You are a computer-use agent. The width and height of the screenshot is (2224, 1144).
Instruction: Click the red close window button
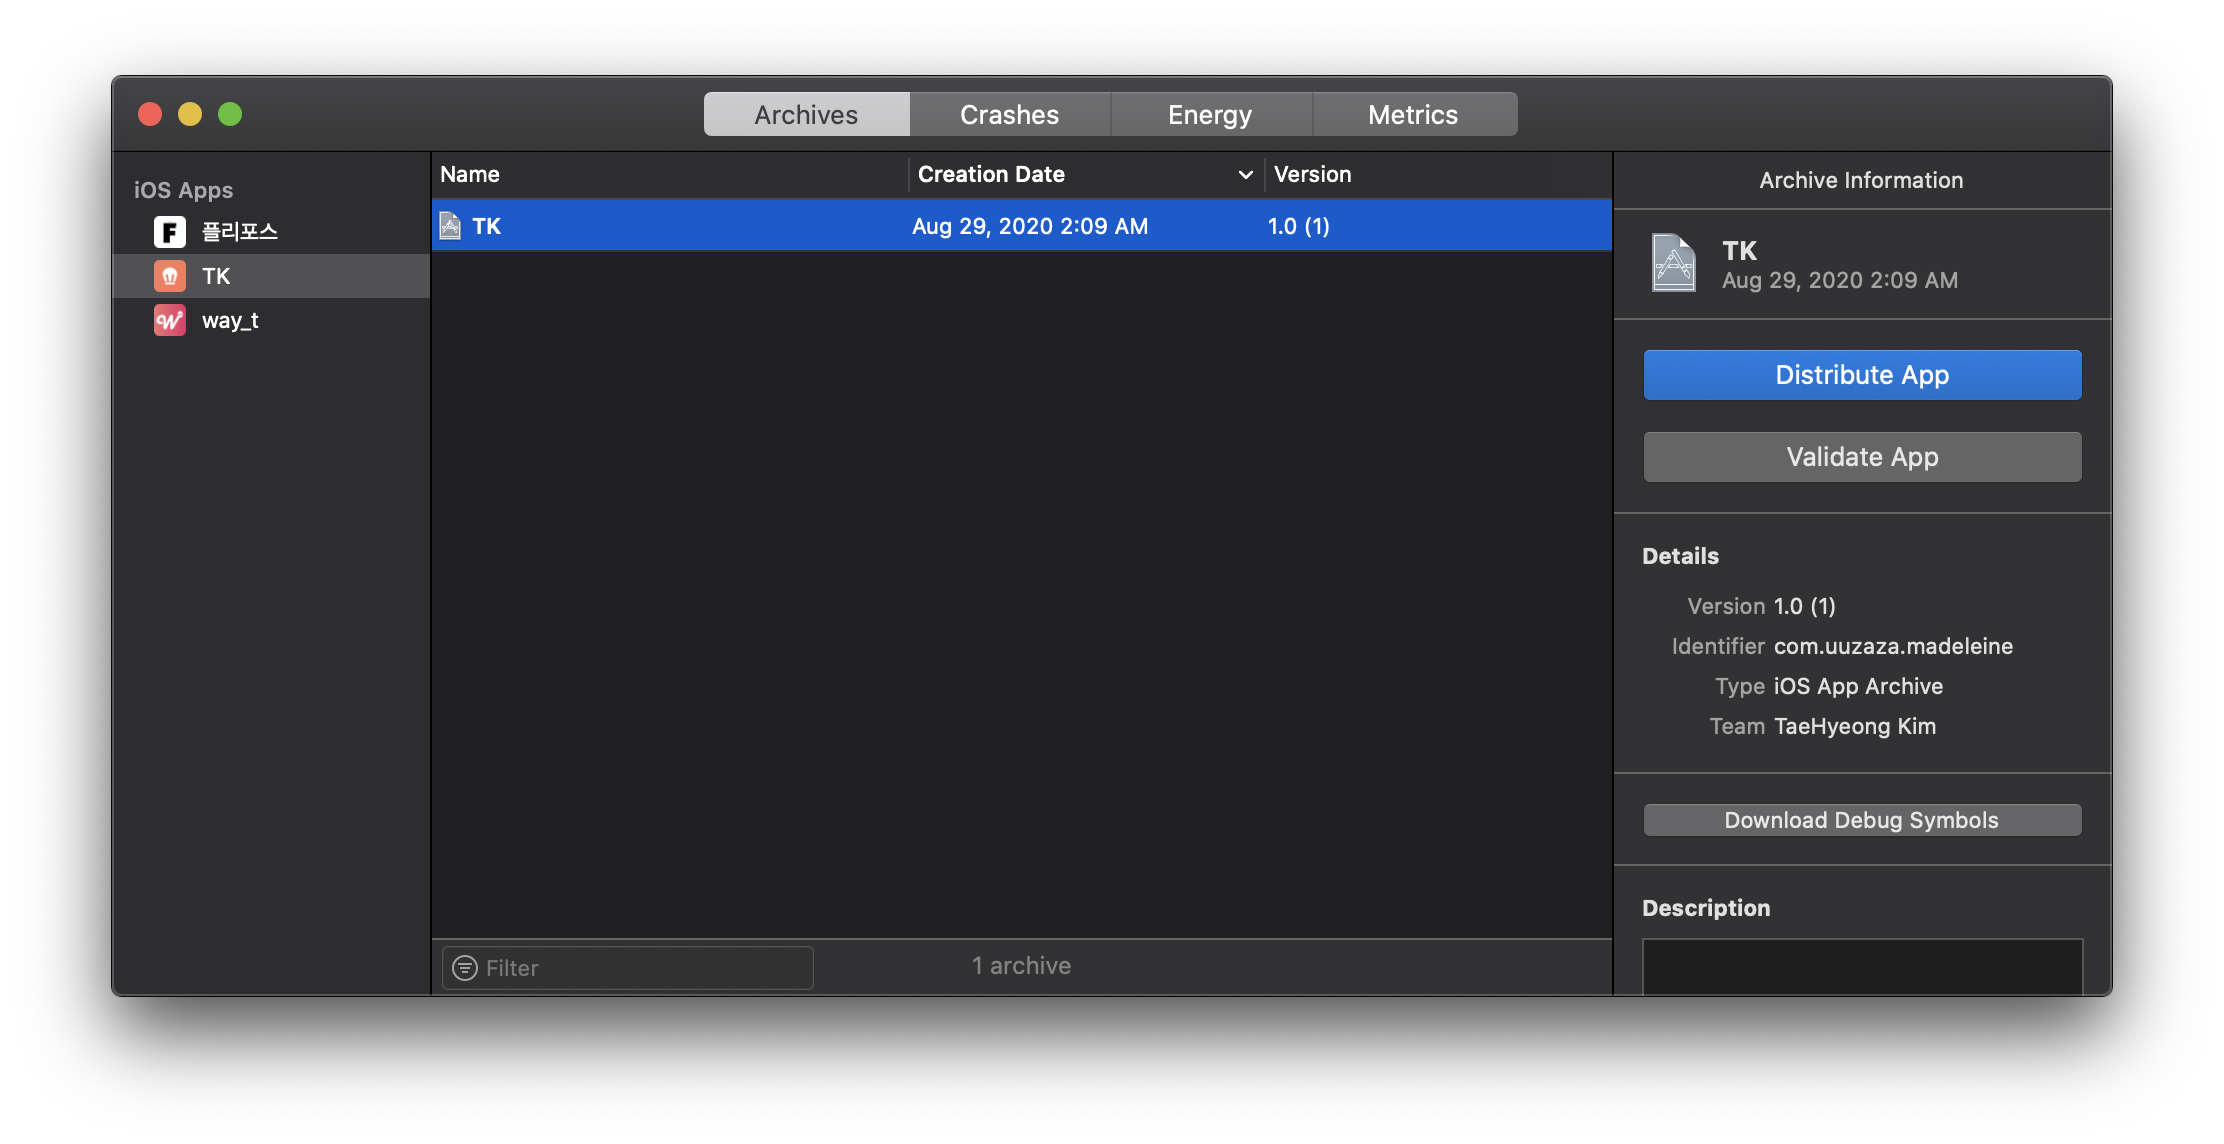click(150, 114)
